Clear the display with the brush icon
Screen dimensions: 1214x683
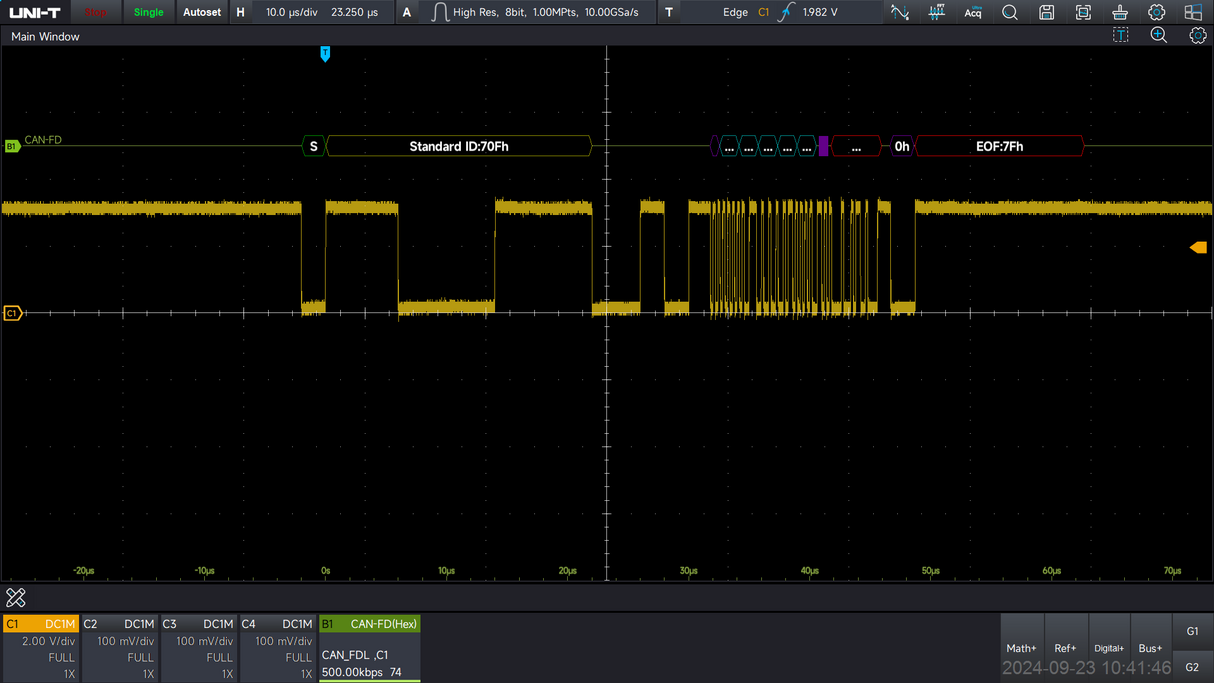[1120, 12]
